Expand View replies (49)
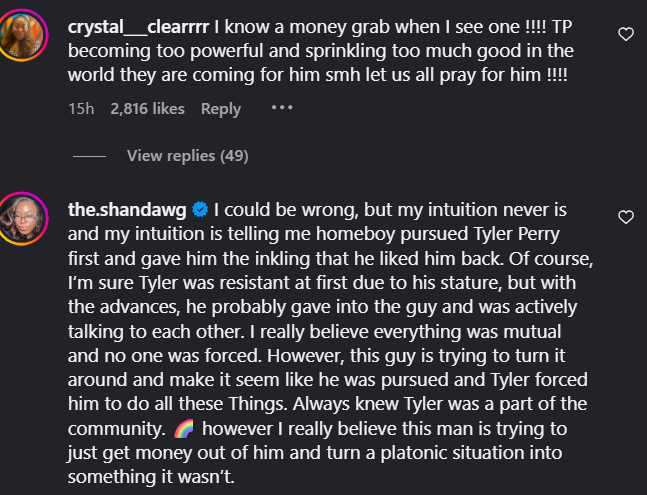This screenshot has height=495, width=647. point(187,156)
